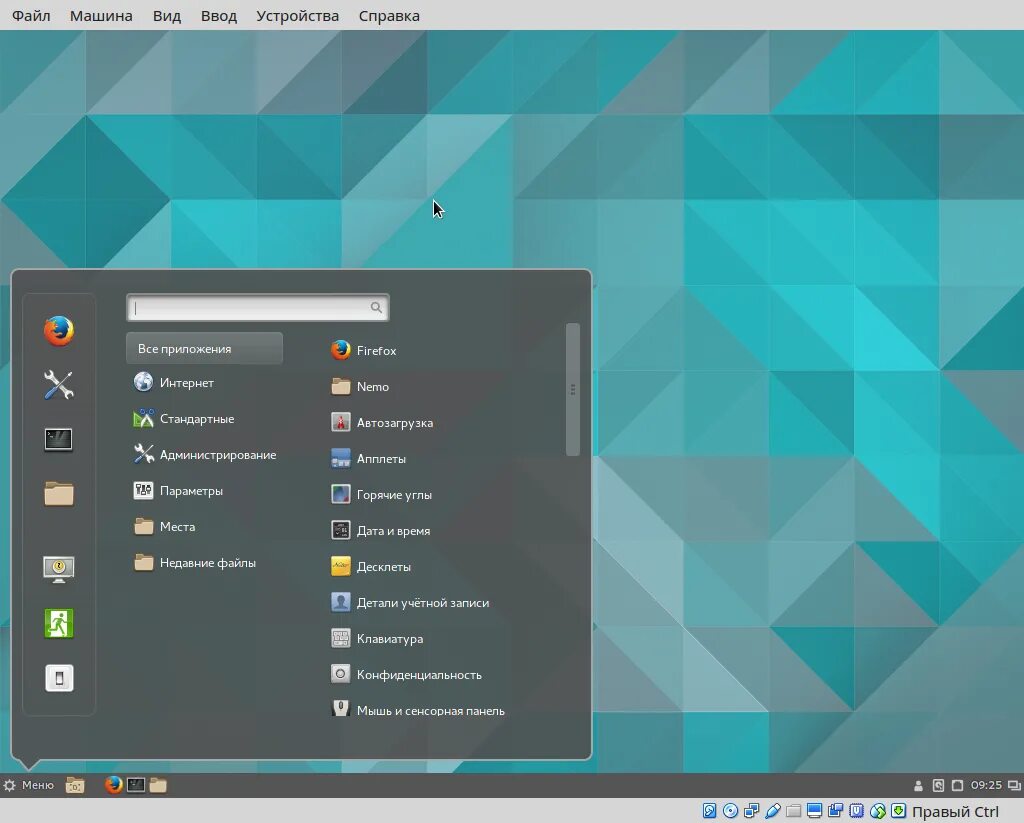Open Firefox in the applications list

pyautogui.click(x=364, y=351)
